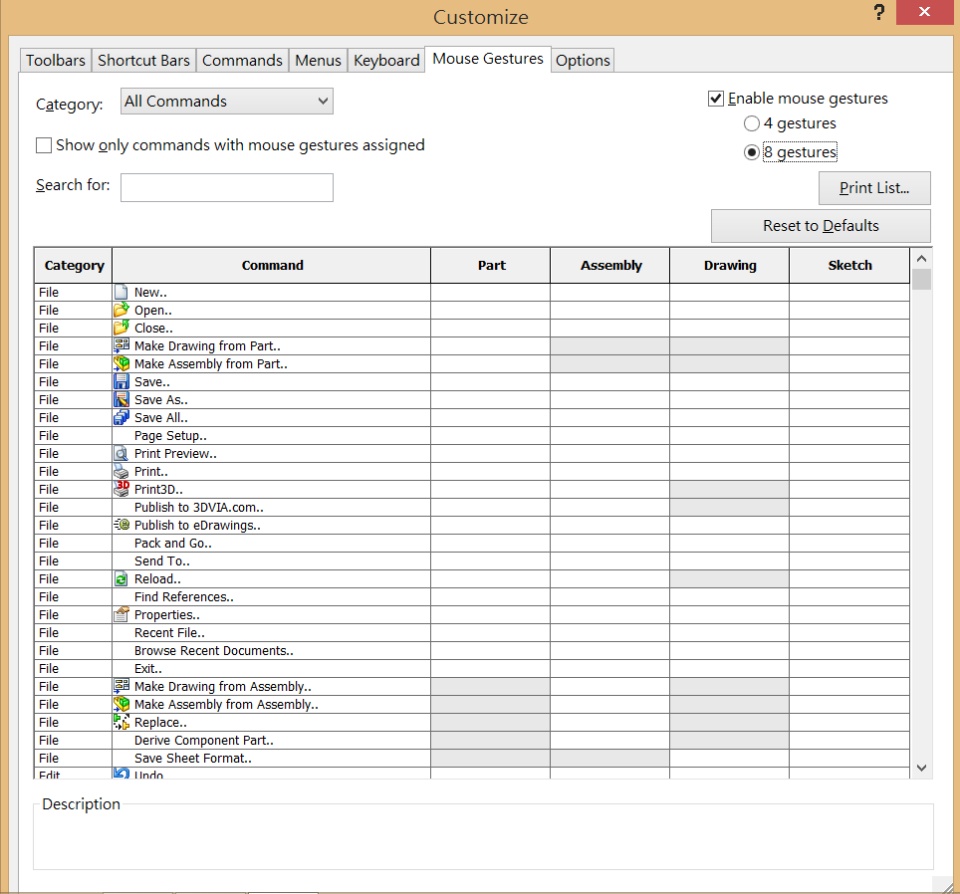Open the Category dropdown

(x=227, y=101)
